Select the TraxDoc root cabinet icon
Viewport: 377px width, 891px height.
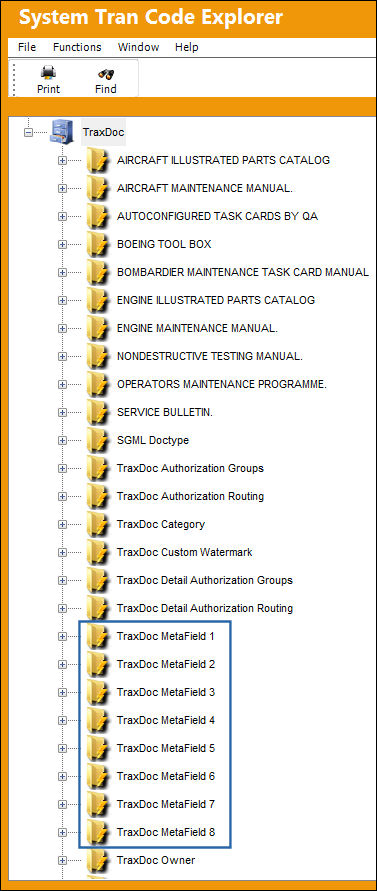61,132
